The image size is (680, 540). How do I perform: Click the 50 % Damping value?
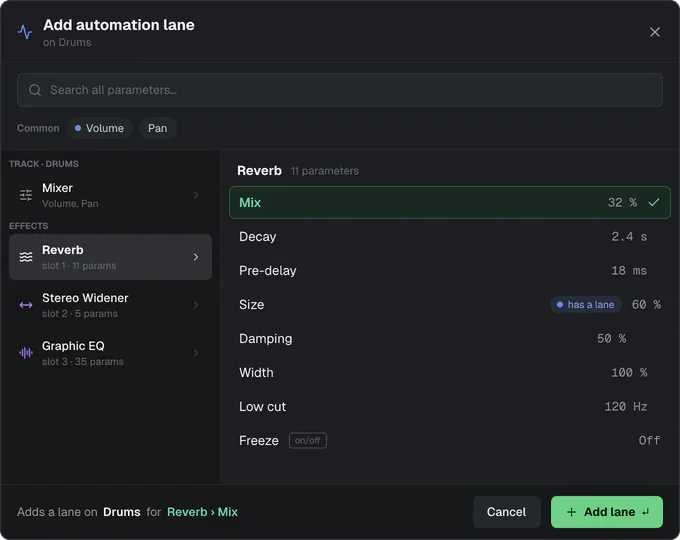click(x=611, y=339)
